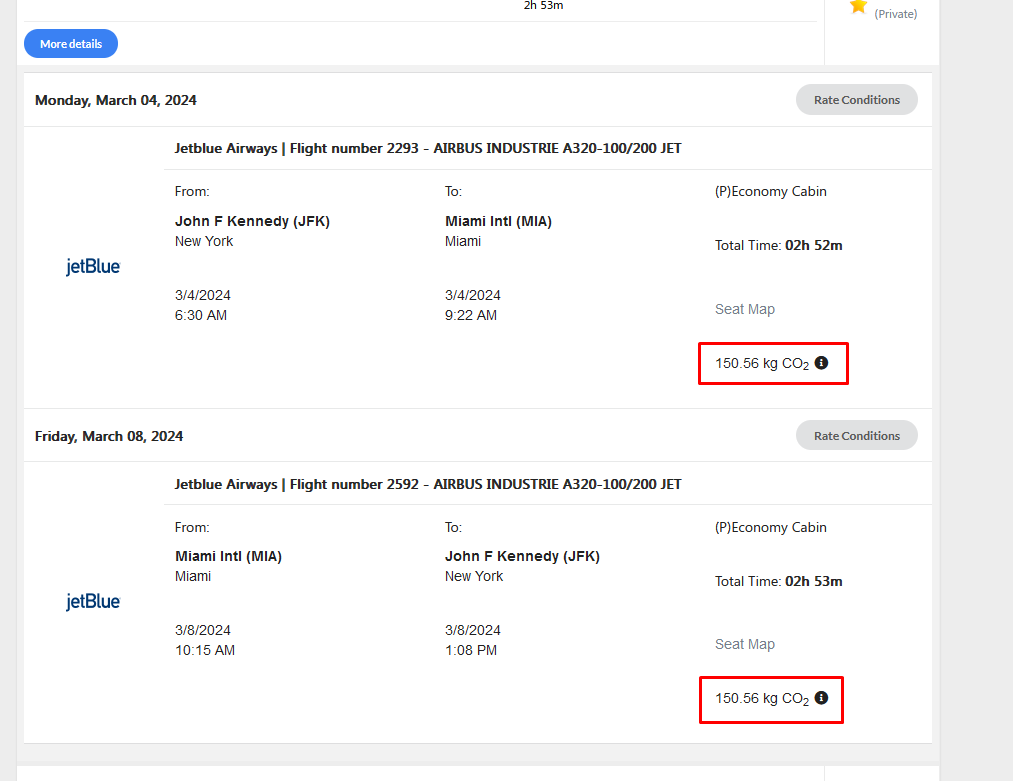Click arrival time 1:08 PM
This screenshot has width=1013, height=781.
[471, 651]
